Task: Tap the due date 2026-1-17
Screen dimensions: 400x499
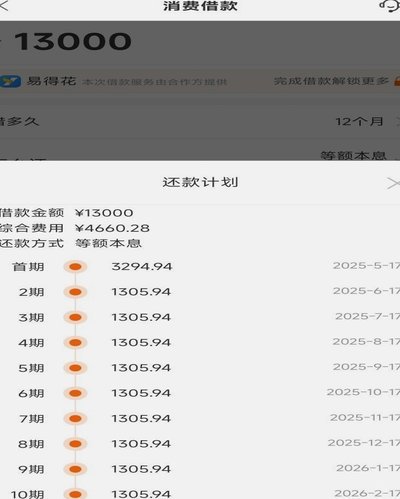Action: click(368, 468)
